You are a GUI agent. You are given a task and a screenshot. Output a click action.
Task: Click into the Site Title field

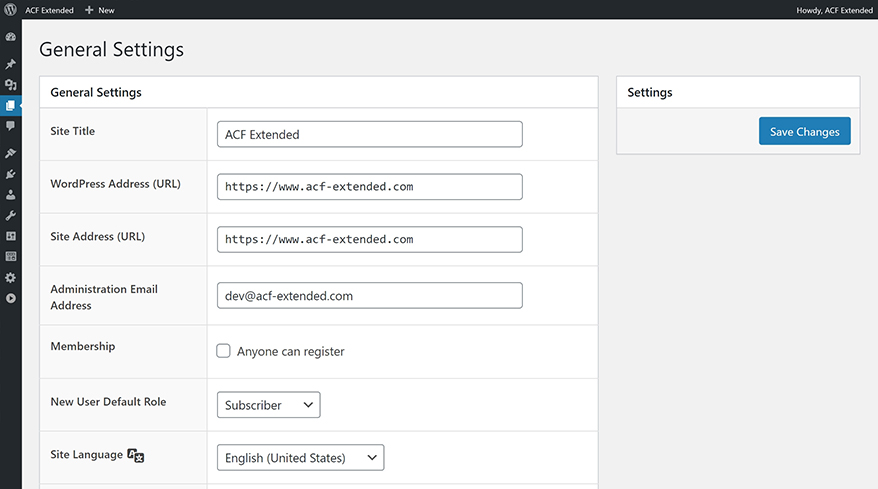coord(369,134)
